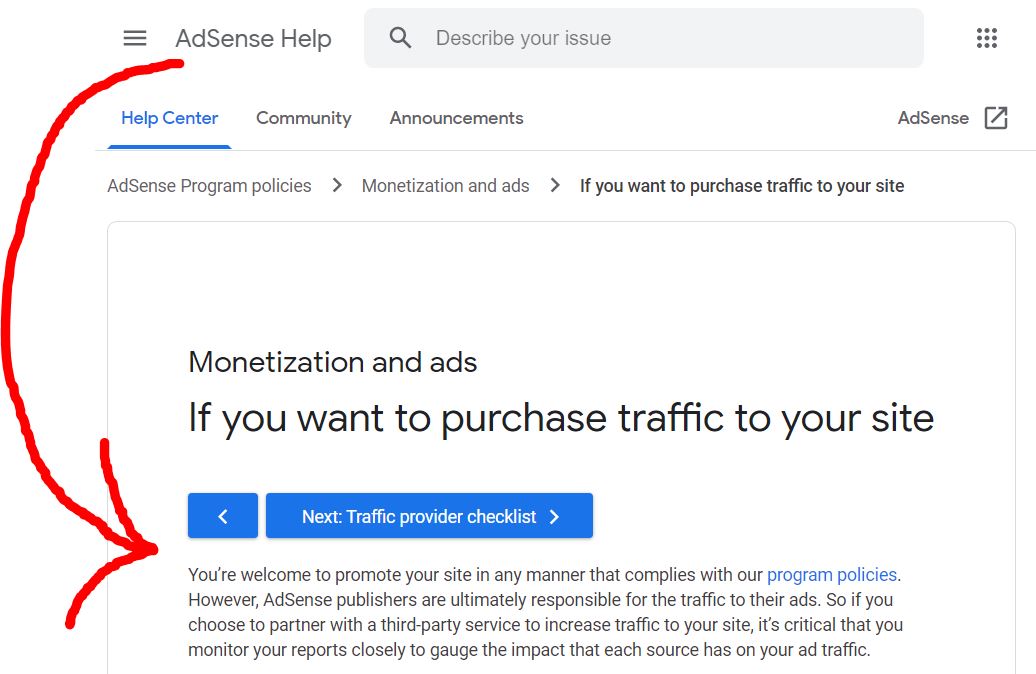Click the current breadcrumb about purchasing traffic
This screenshot has width=1036, height=674.
pos(742,186)
